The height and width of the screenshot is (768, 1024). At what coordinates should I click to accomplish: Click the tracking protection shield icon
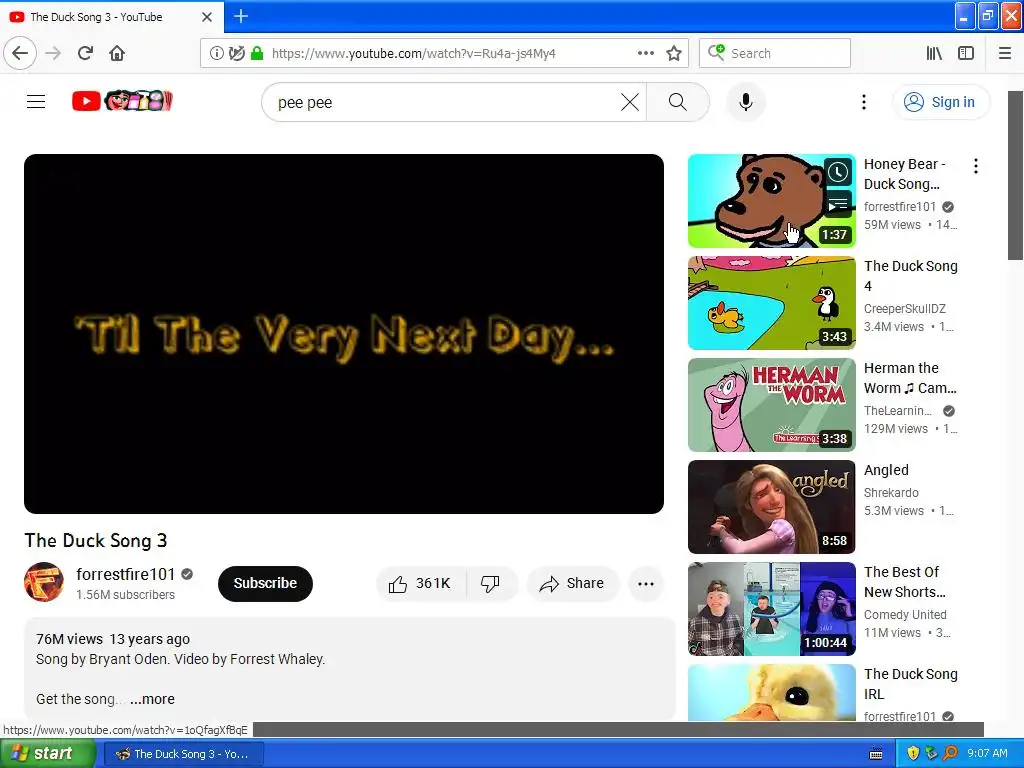(236, 54)
